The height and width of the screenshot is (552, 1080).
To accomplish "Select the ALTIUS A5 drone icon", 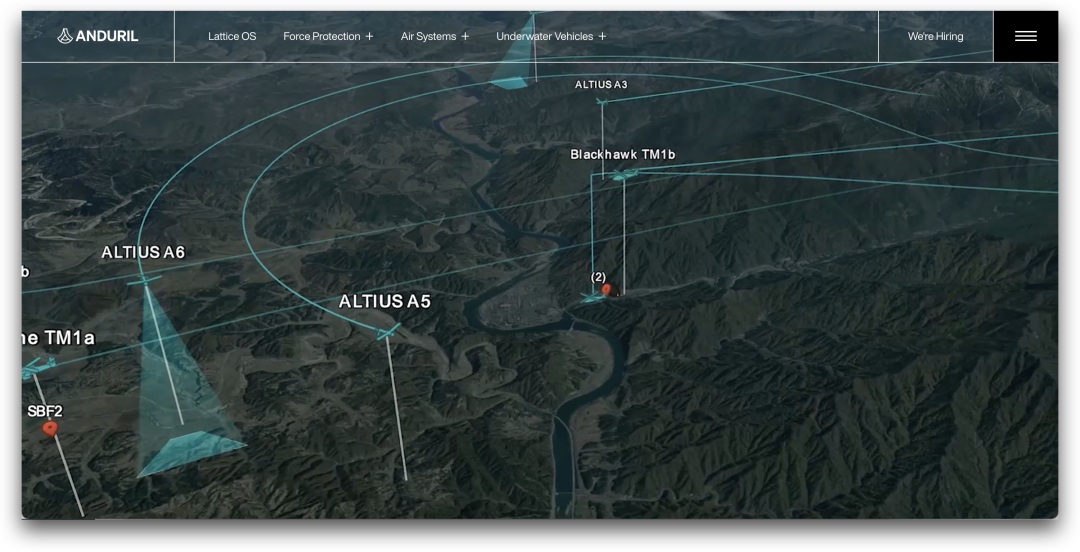I will click(388, 331).
